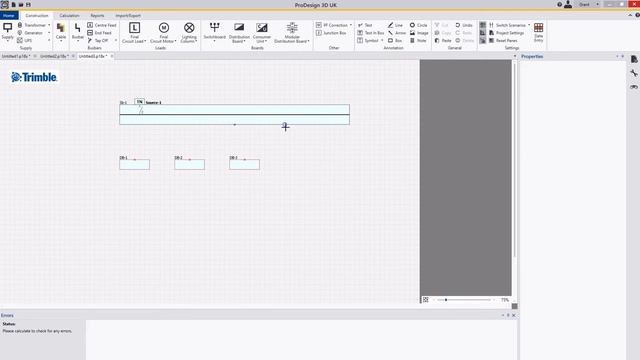Switch to the first Untitled document tab
Viewport: 640px width, 360px height.
pyautogui.click(x=15, y=56)
